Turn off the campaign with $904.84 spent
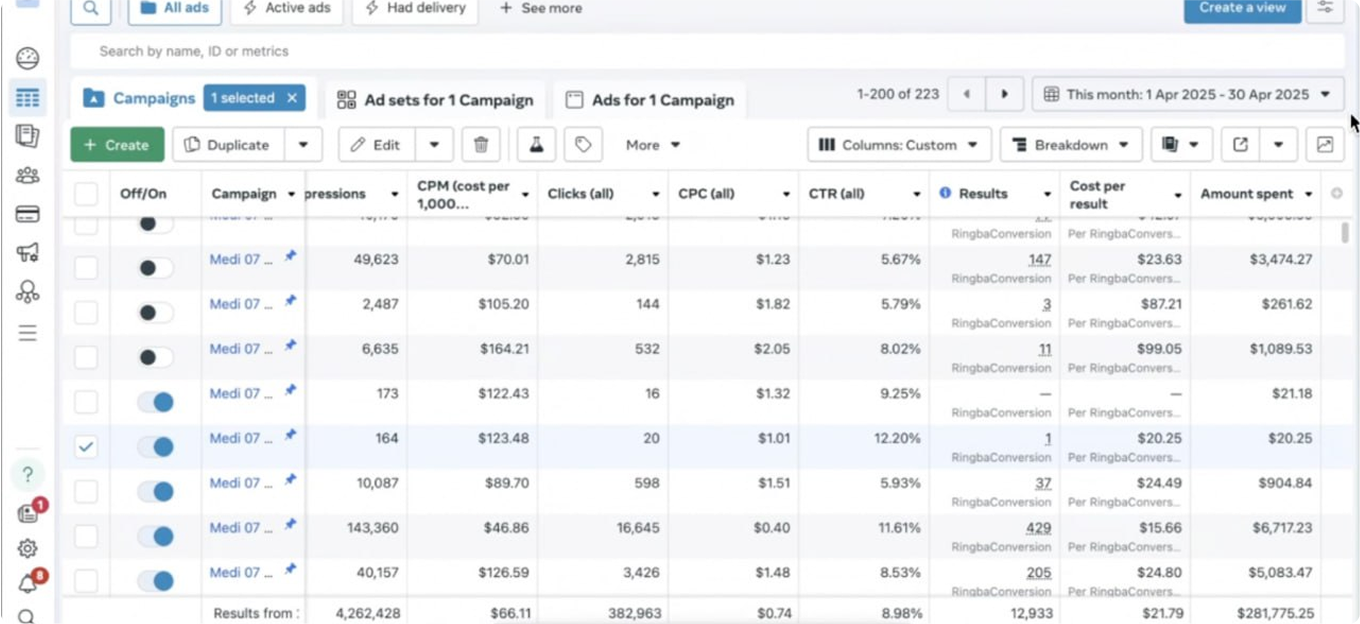The width and height of the screenshot is (1360, 624). (x=155, y=491)
